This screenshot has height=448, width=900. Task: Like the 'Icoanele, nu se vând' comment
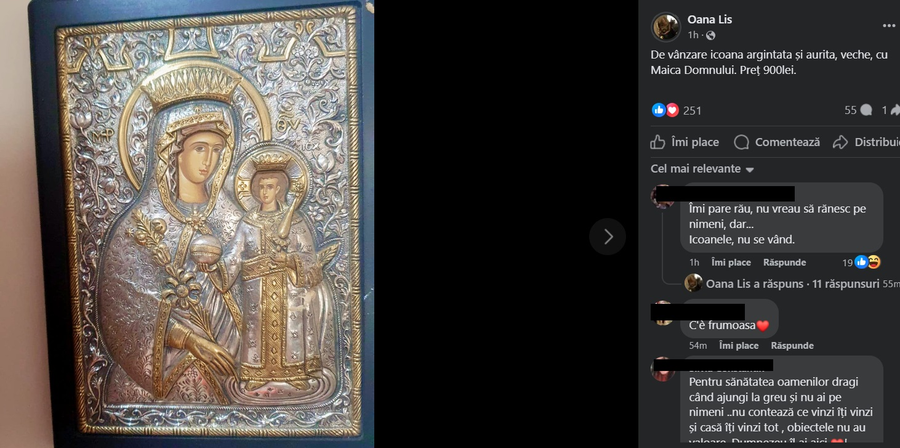(731, 263)
